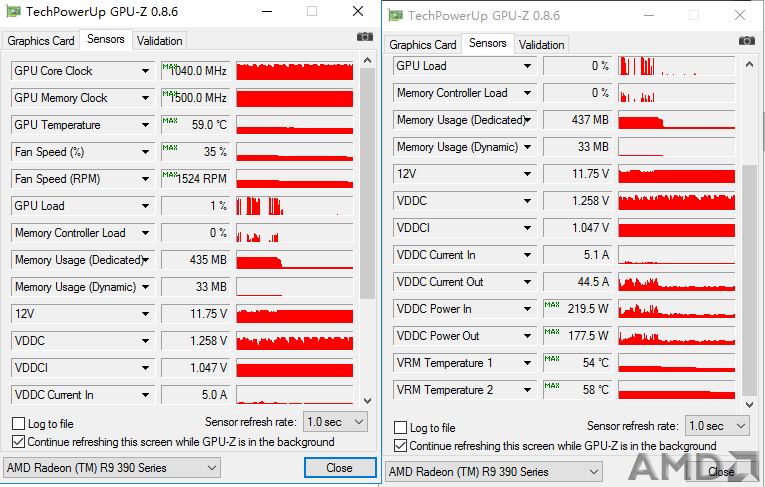Viewport: 765px width, 487px height.
Task: Click the 177.5 W power out value
Action: pyautogui.click(x=577, y=336)
